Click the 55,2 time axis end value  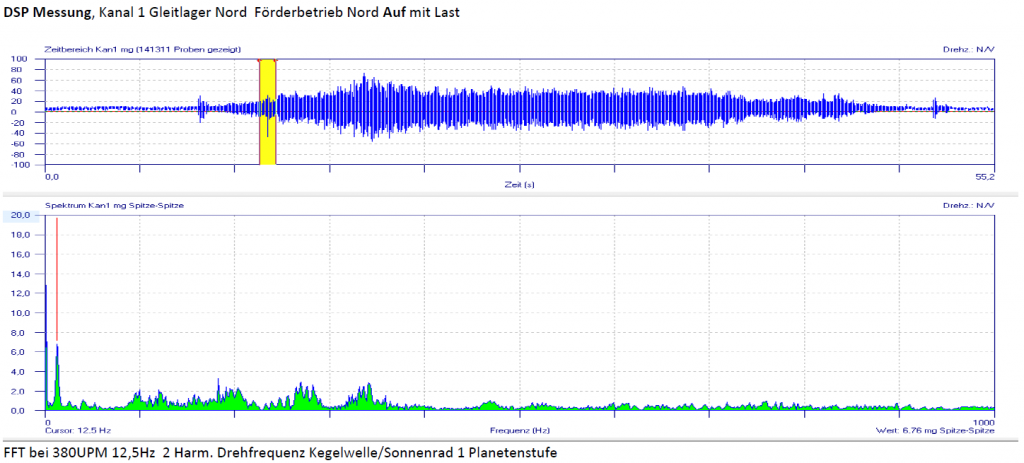coord(985,177)
